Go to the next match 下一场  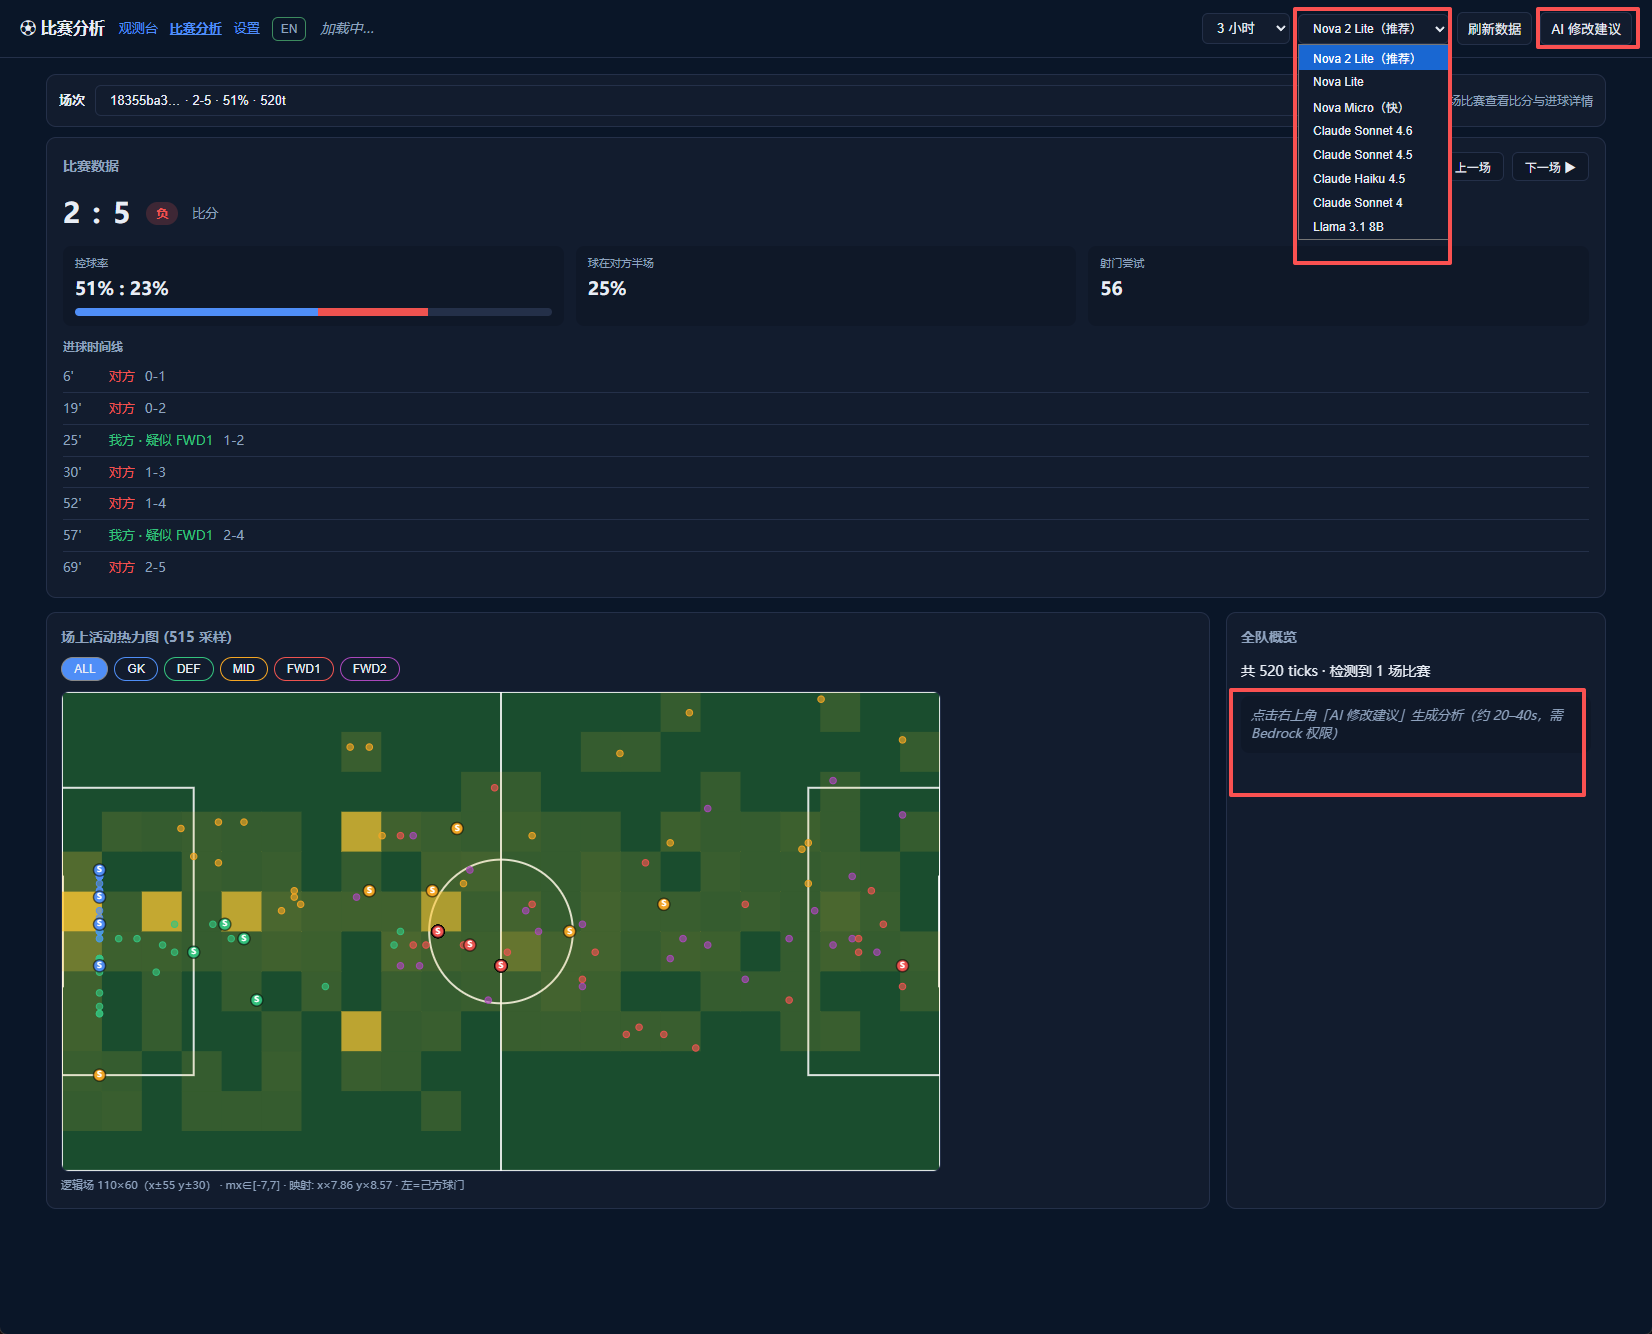(1550, 167)
